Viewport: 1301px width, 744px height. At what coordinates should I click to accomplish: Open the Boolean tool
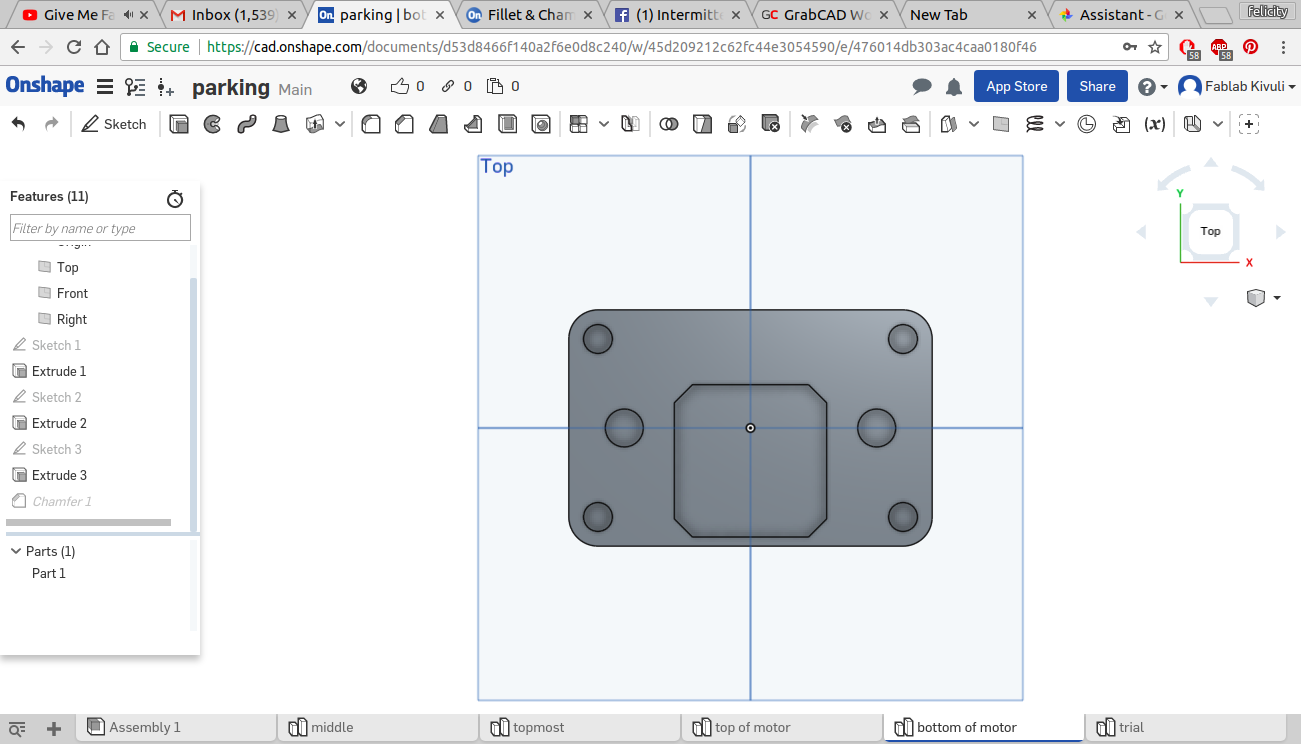[669, 124]
